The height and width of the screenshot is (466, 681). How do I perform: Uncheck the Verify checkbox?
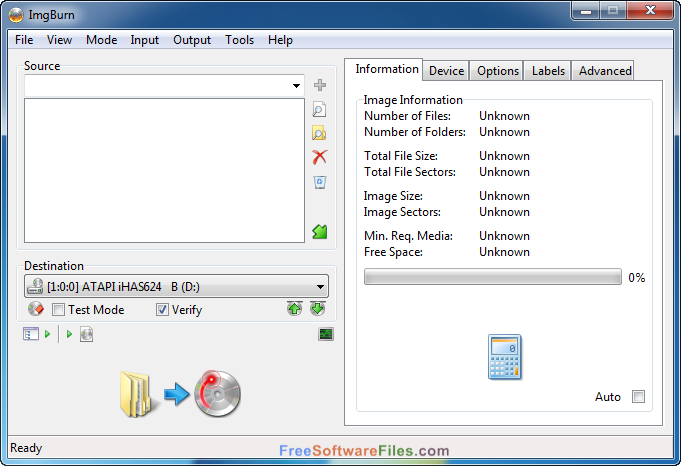[162, 310]
